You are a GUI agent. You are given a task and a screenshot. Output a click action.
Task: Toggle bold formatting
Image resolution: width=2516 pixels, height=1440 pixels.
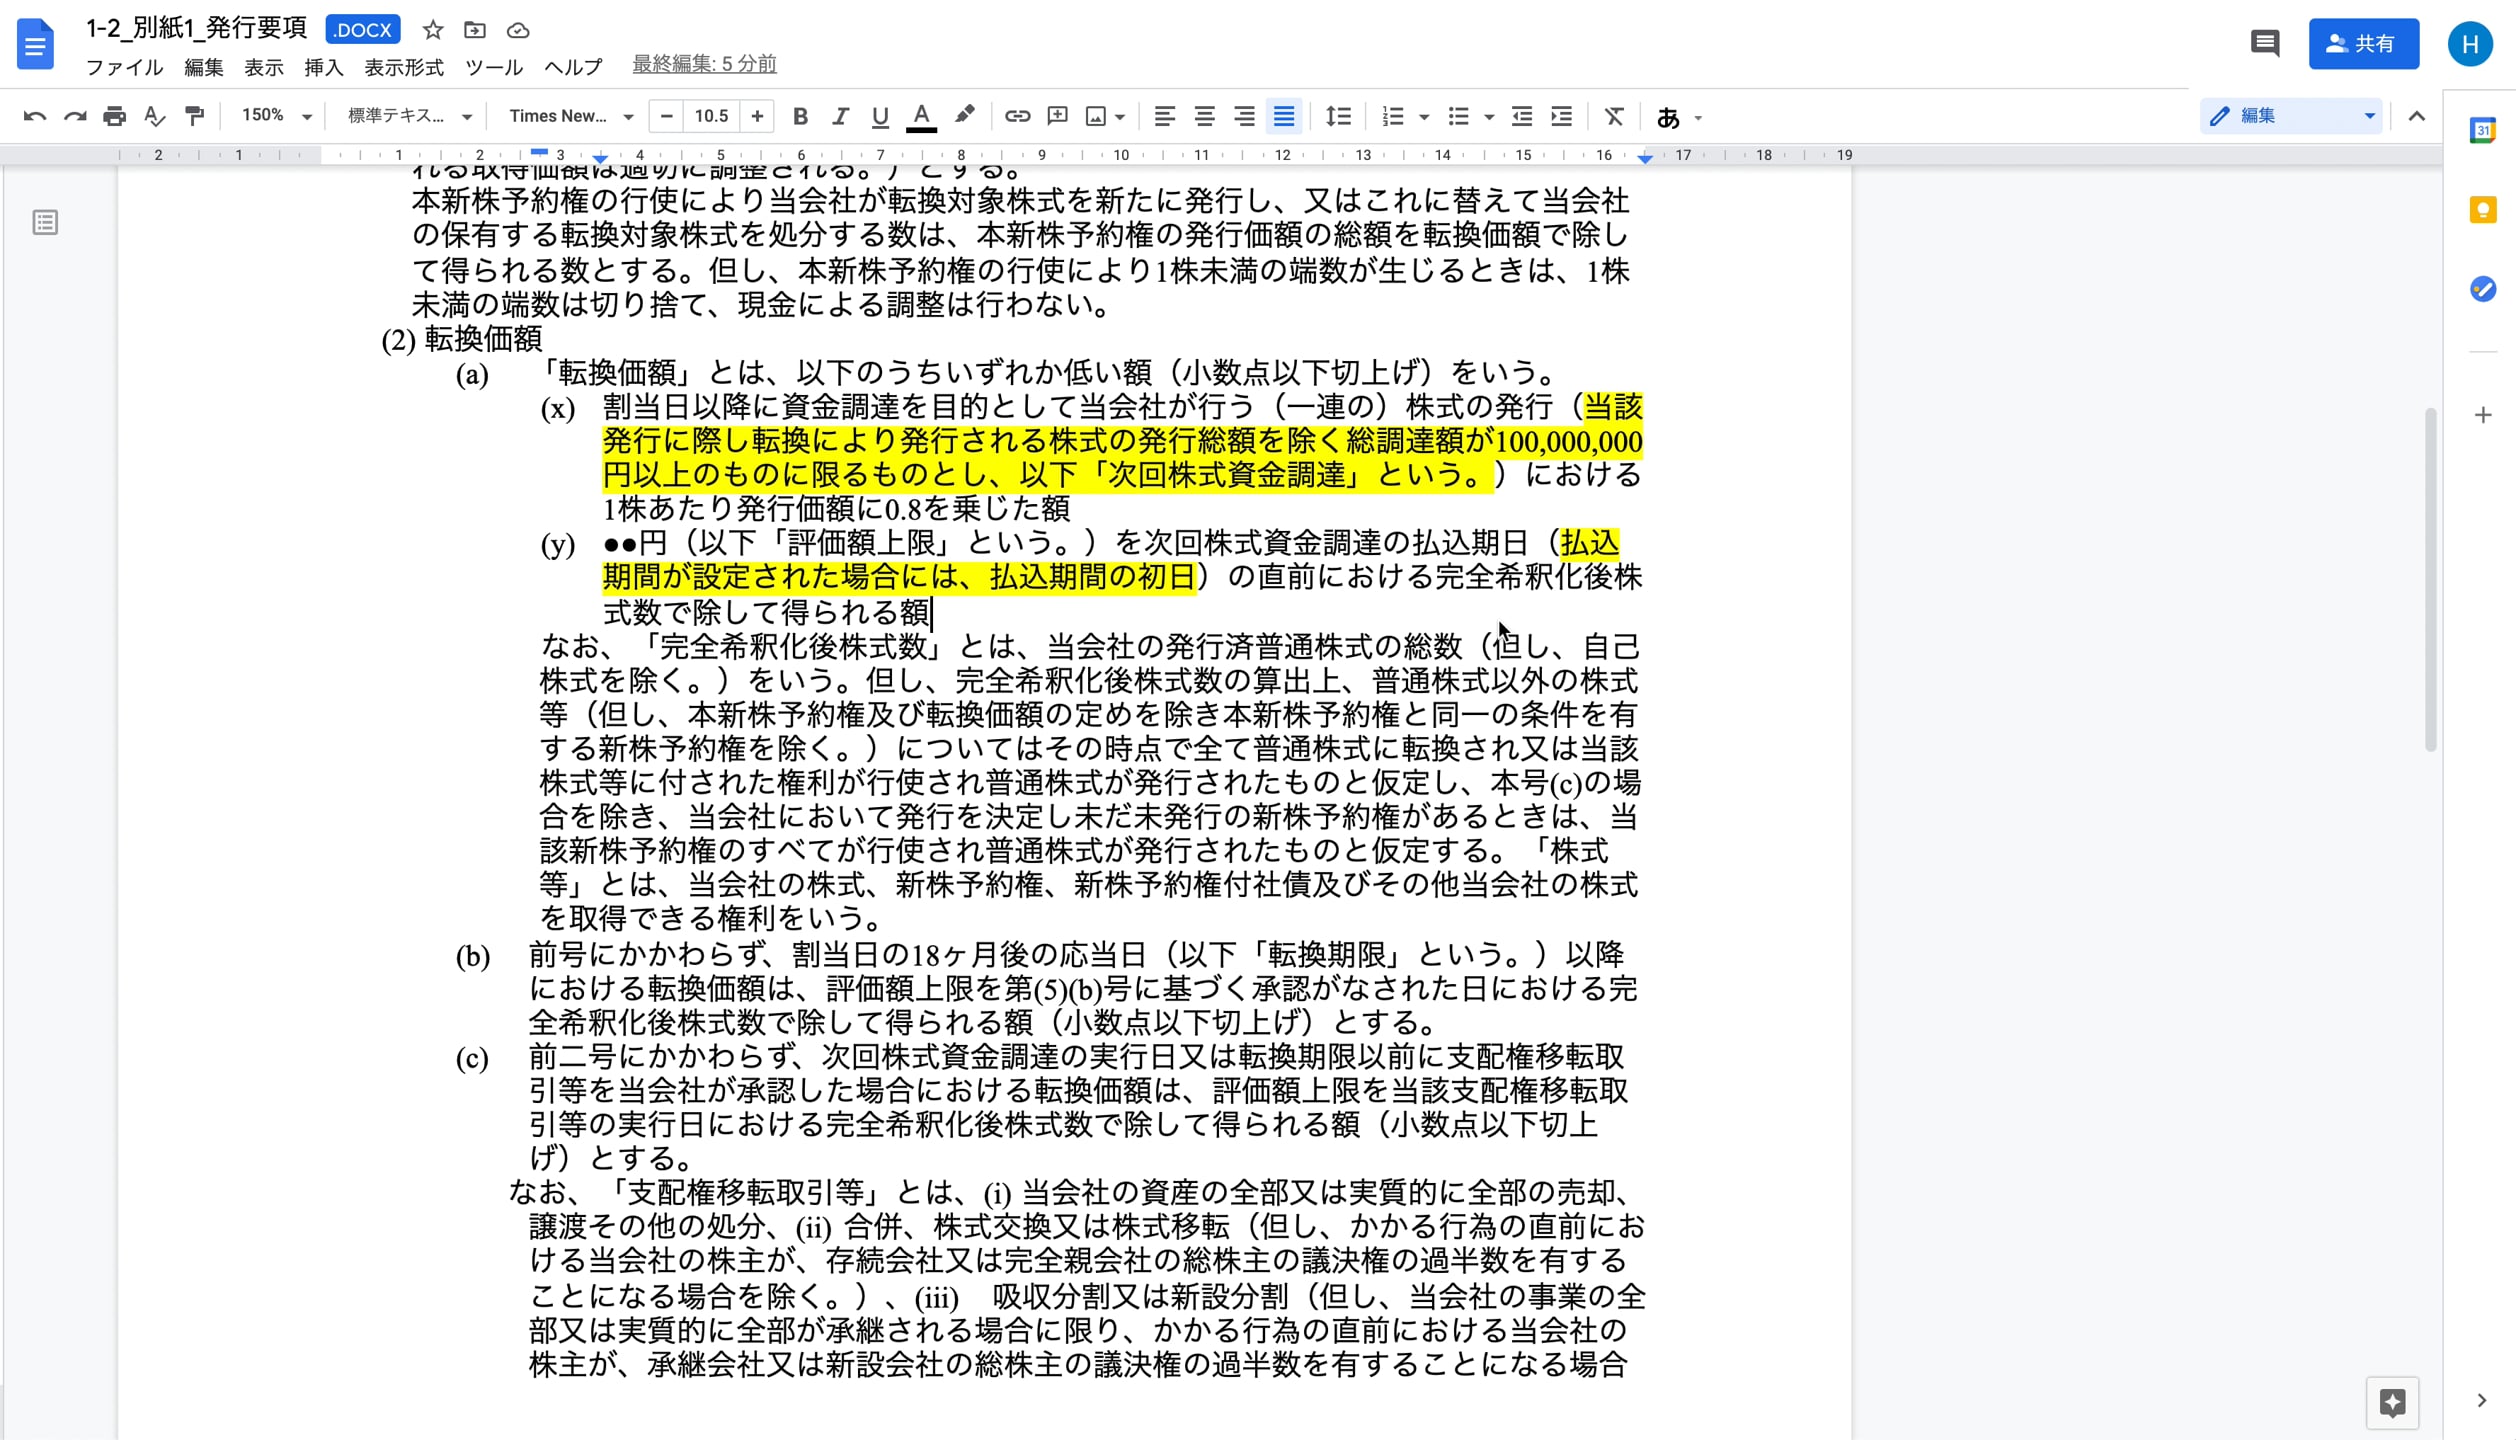[800, 116]
